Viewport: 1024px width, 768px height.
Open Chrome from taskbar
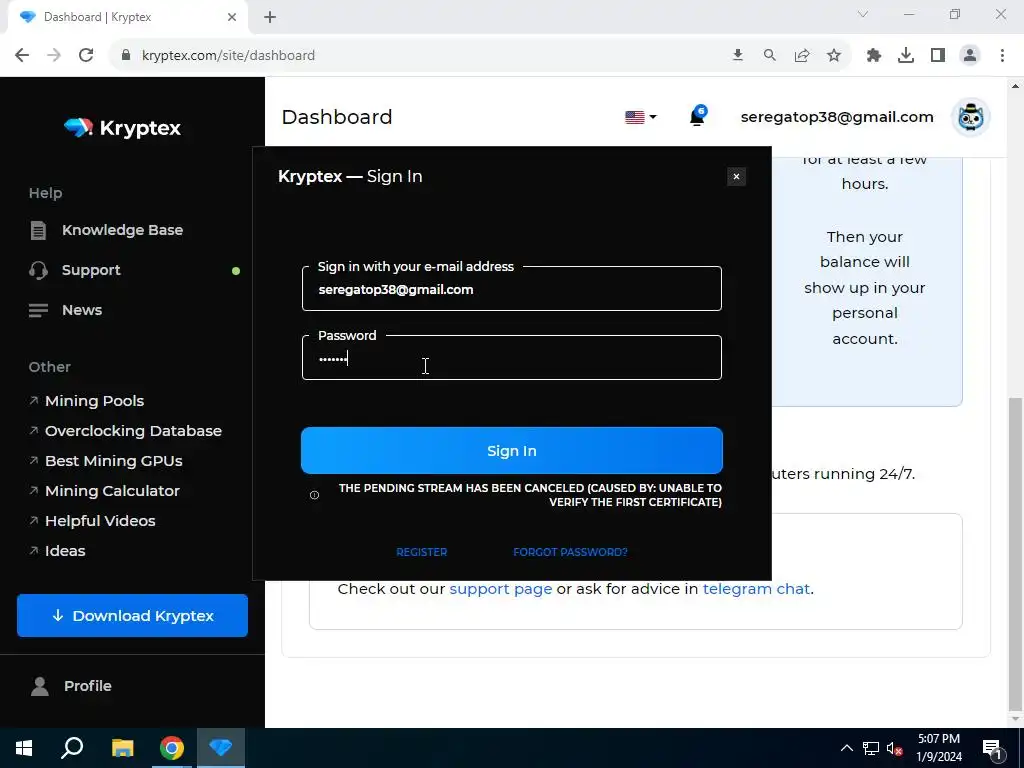(172, 748)
